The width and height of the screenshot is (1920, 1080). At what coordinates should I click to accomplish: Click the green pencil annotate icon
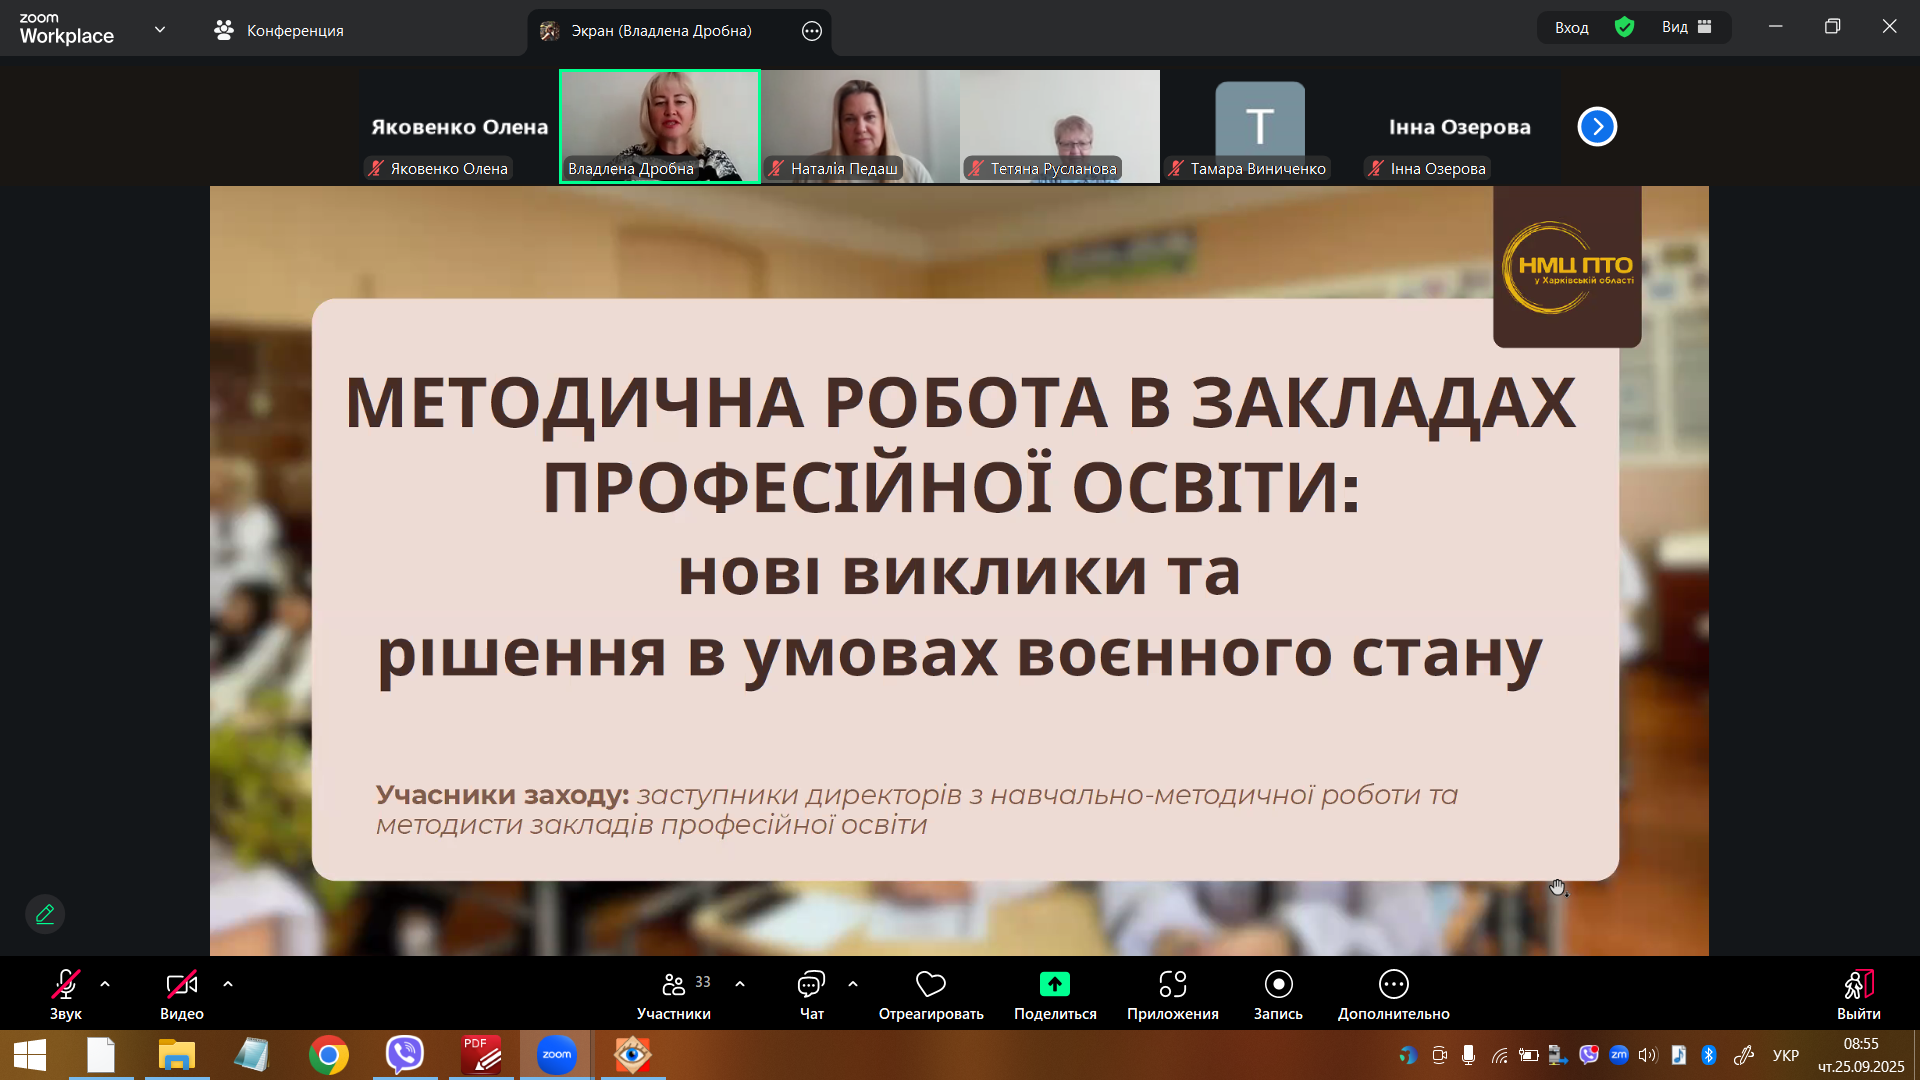(45, 914)
